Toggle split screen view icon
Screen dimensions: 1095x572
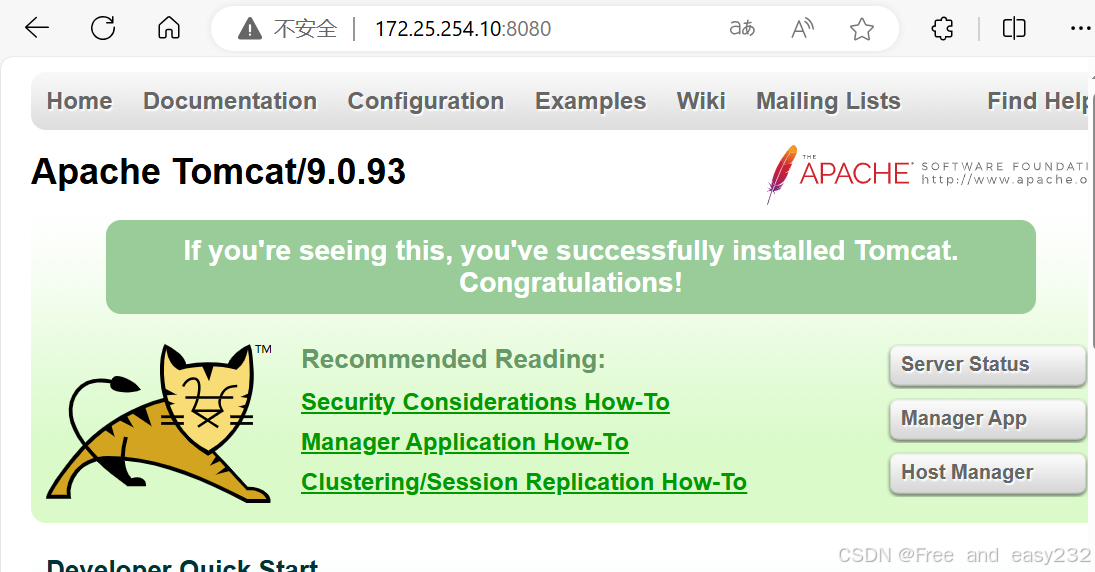coord(1014,28)
